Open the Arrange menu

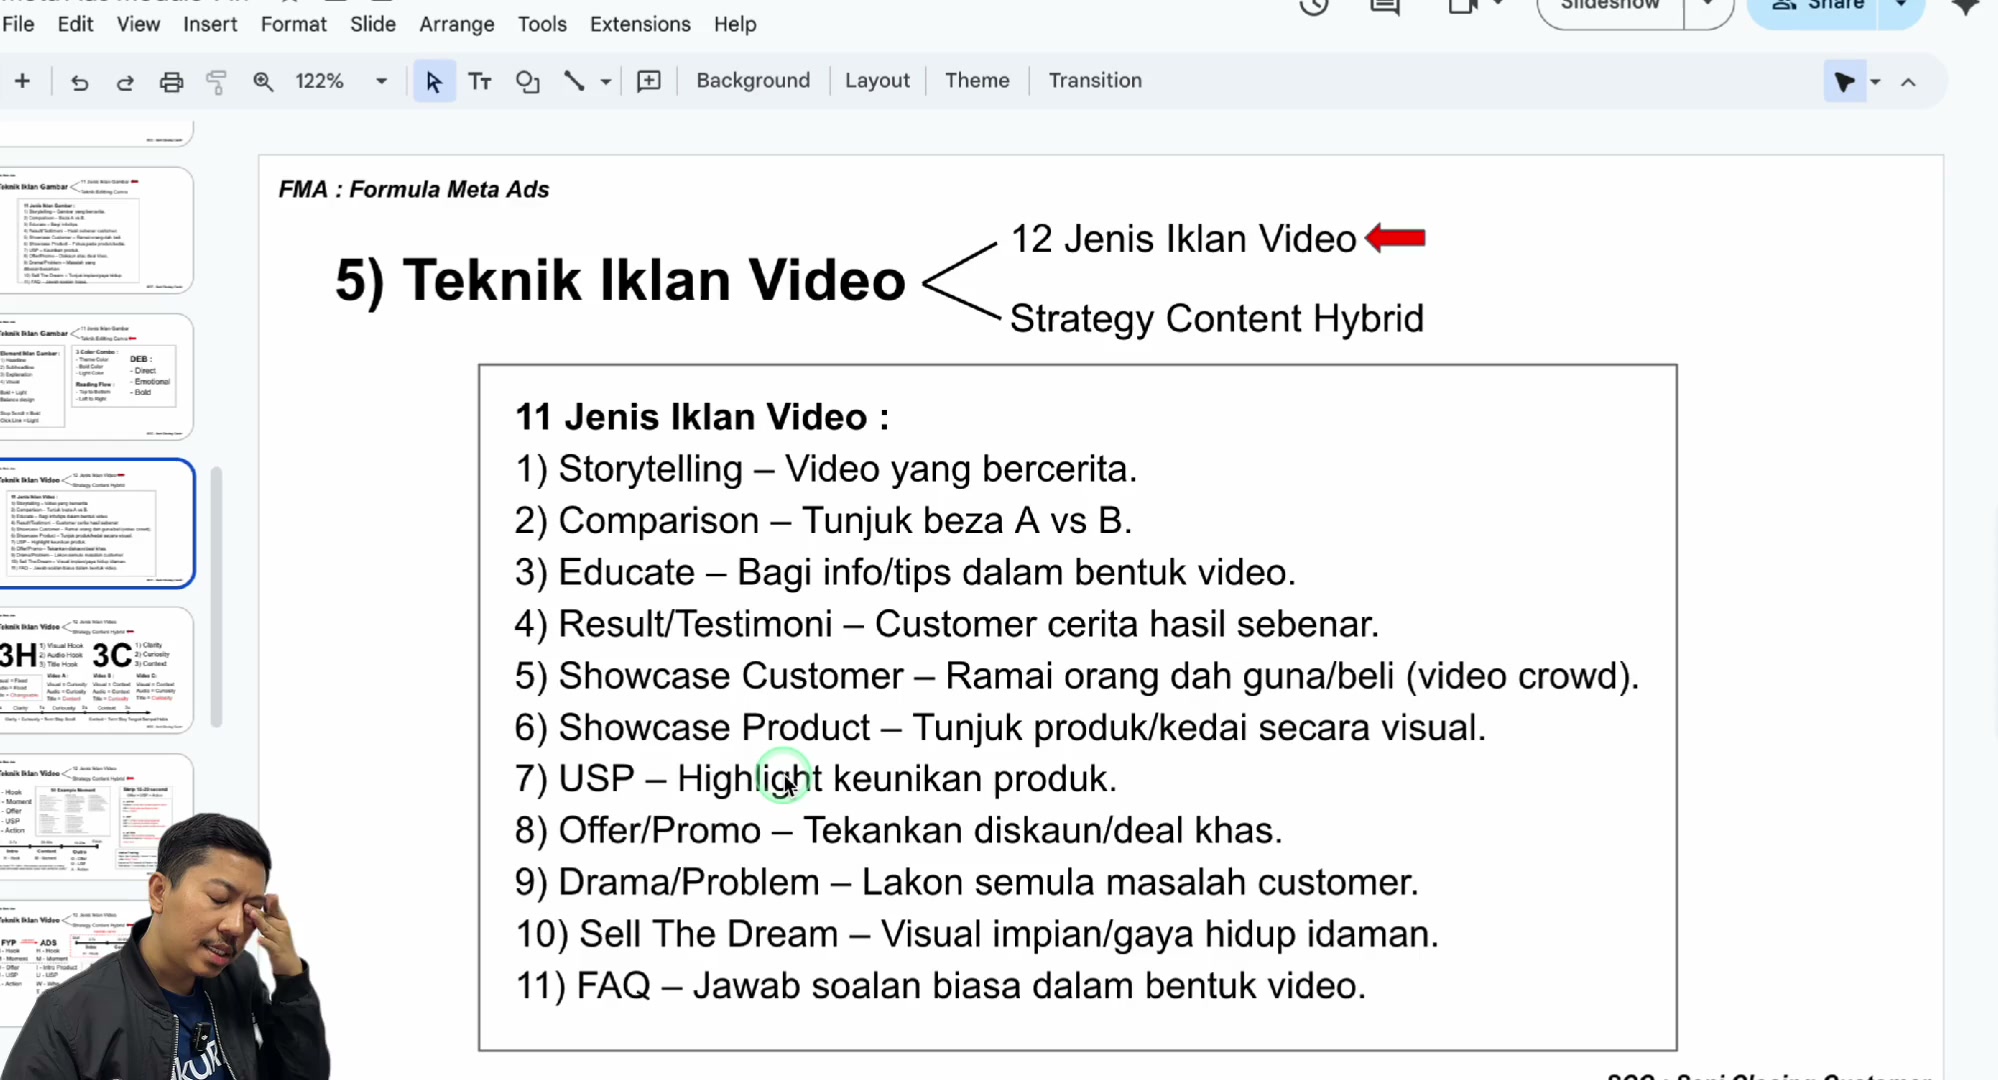click(456, 24)
